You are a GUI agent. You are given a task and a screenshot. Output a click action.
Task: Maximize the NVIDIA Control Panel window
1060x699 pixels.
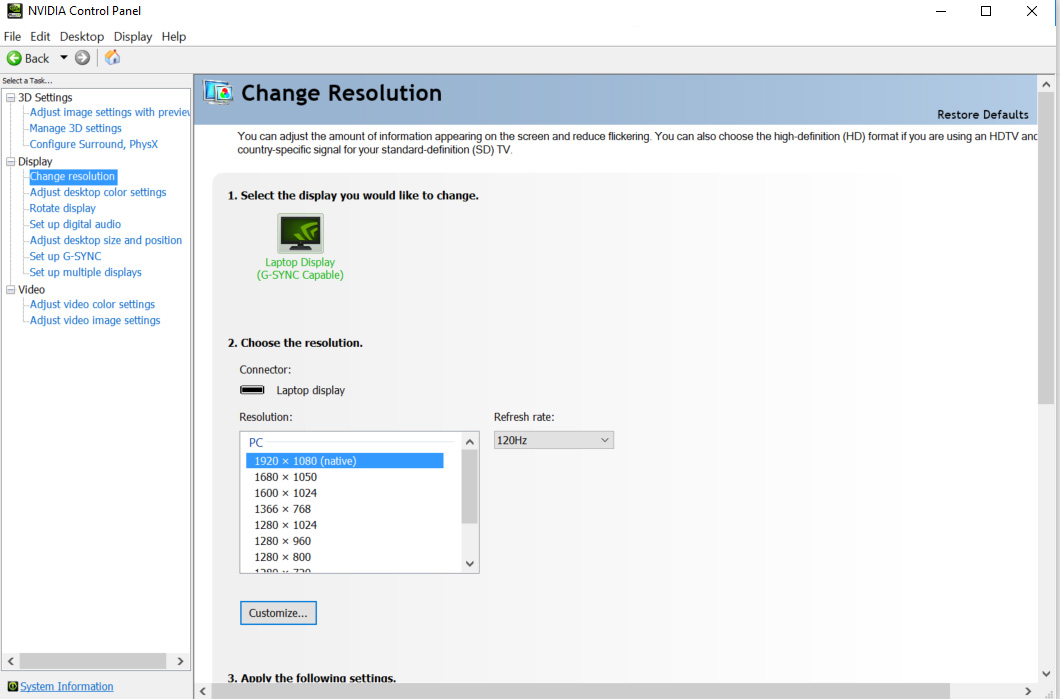tap(986, 11)
